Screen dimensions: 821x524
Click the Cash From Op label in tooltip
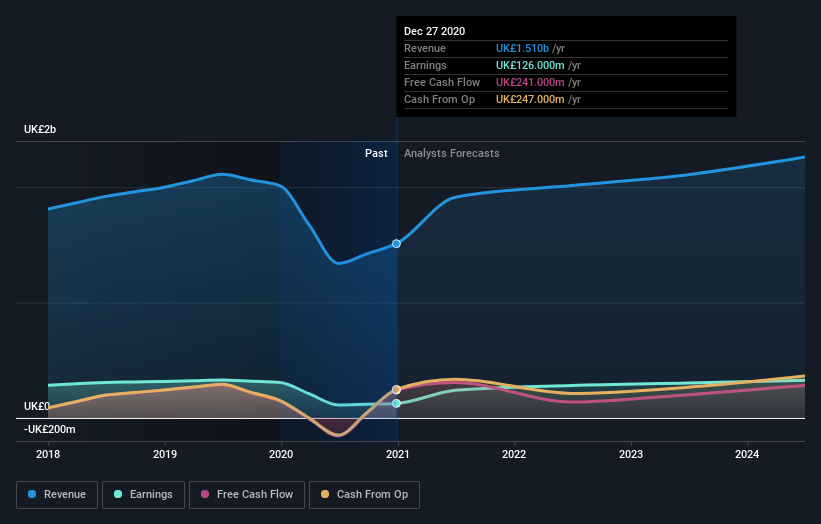click(x=440, y=99)
